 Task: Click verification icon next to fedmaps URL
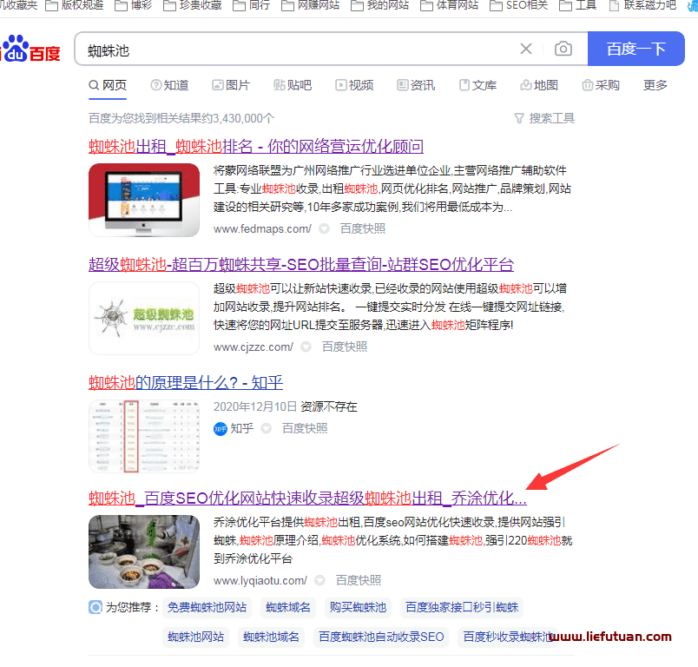(325, 229)
